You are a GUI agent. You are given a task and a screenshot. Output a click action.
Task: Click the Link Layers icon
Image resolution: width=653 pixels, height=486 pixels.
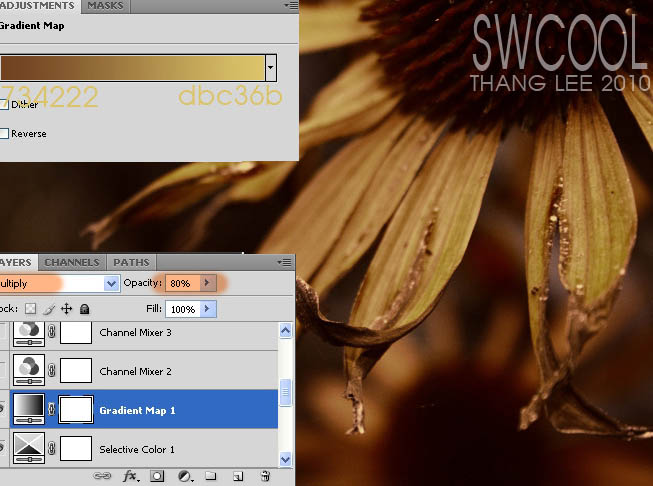pos(102,476)
